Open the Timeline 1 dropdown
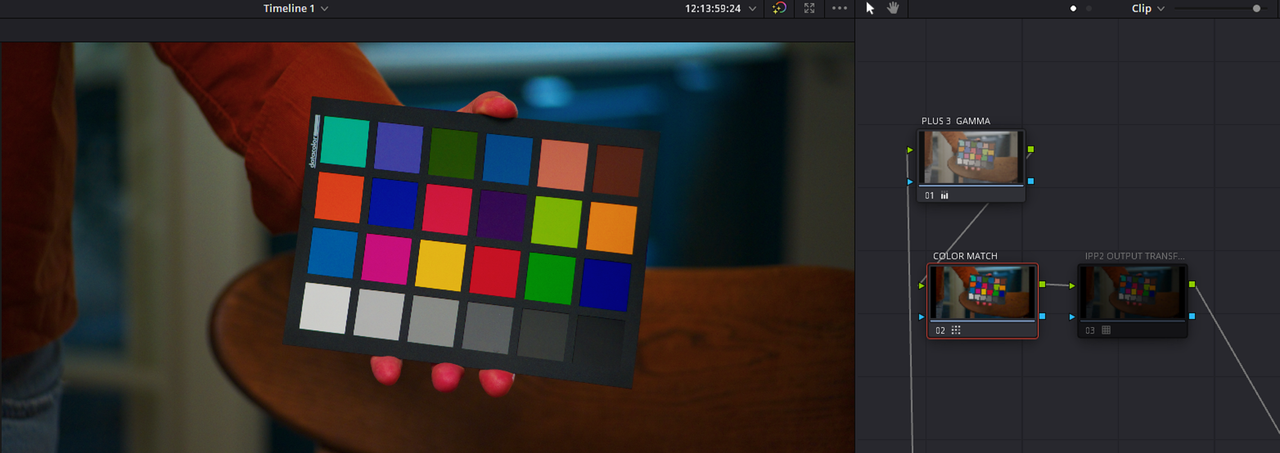The image size is (1280, 453). [x=295, y=8]
